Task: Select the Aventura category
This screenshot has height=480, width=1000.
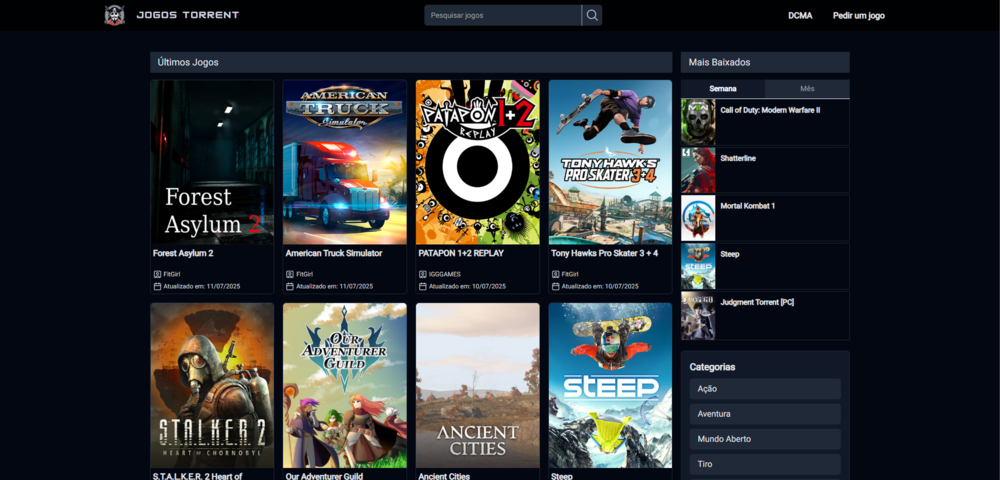Action: click(x=765, y=414)
